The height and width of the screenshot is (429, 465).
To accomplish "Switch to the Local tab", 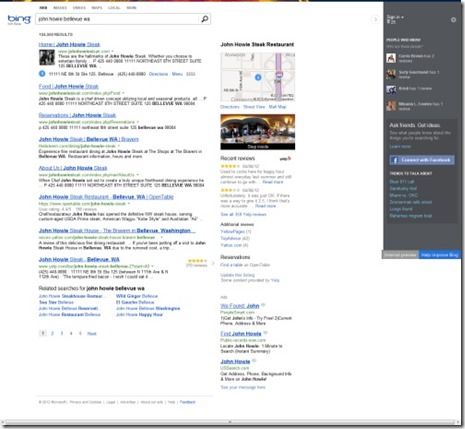I will [x=114, y=8].
